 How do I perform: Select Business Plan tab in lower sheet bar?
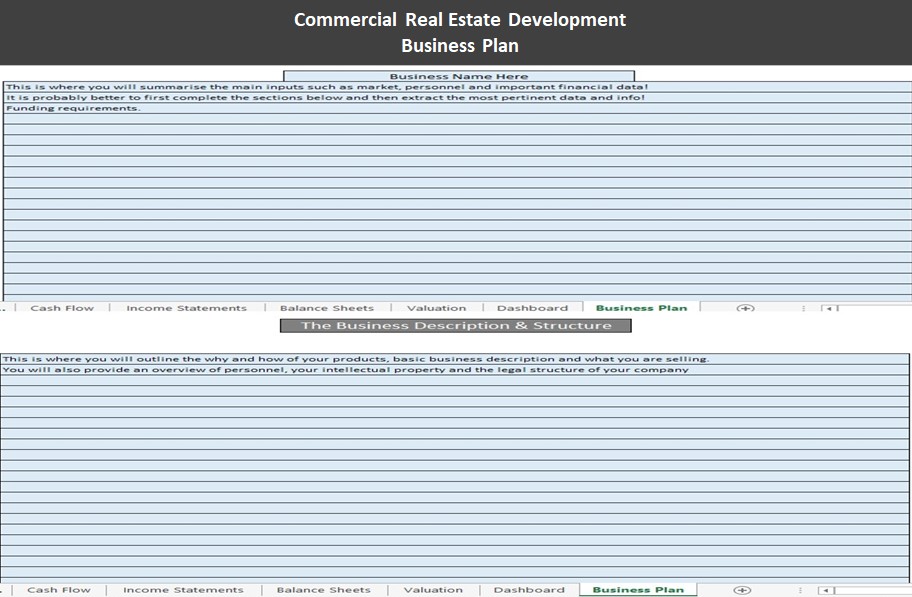(638, 589)
